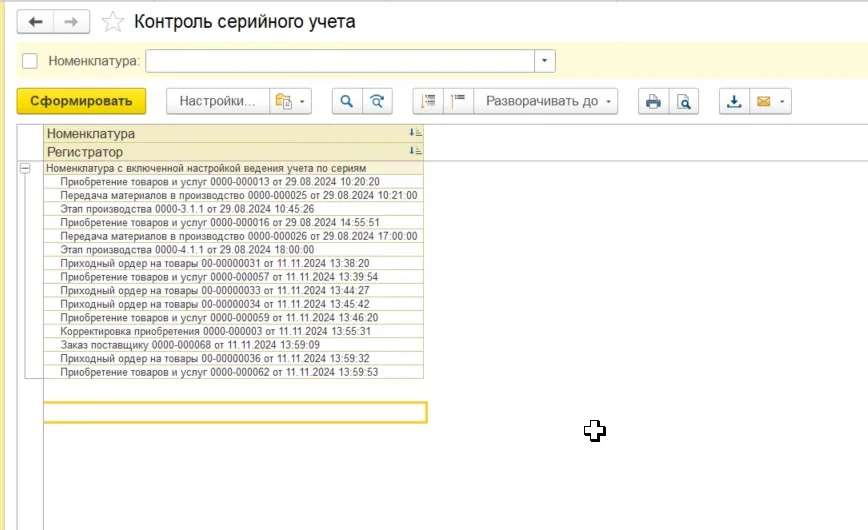The width and height of the screenshot is (868, 530).
Task: Select row Приходный ордер на товары 00-00000036
Action: tap(234, 358)
